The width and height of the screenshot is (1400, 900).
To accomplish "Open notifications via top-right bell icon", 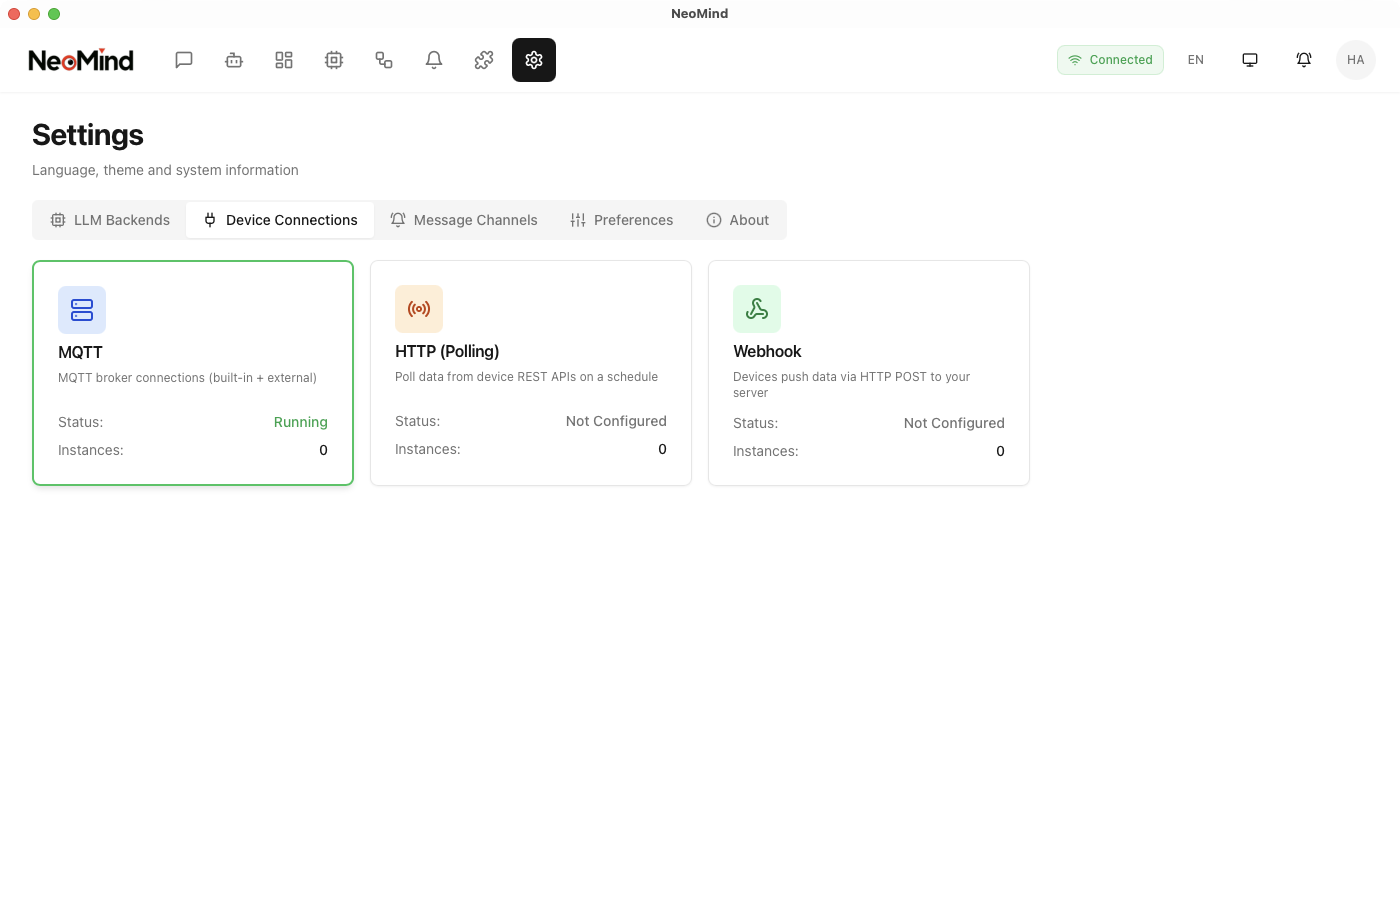I will (x=1304, y=60).
